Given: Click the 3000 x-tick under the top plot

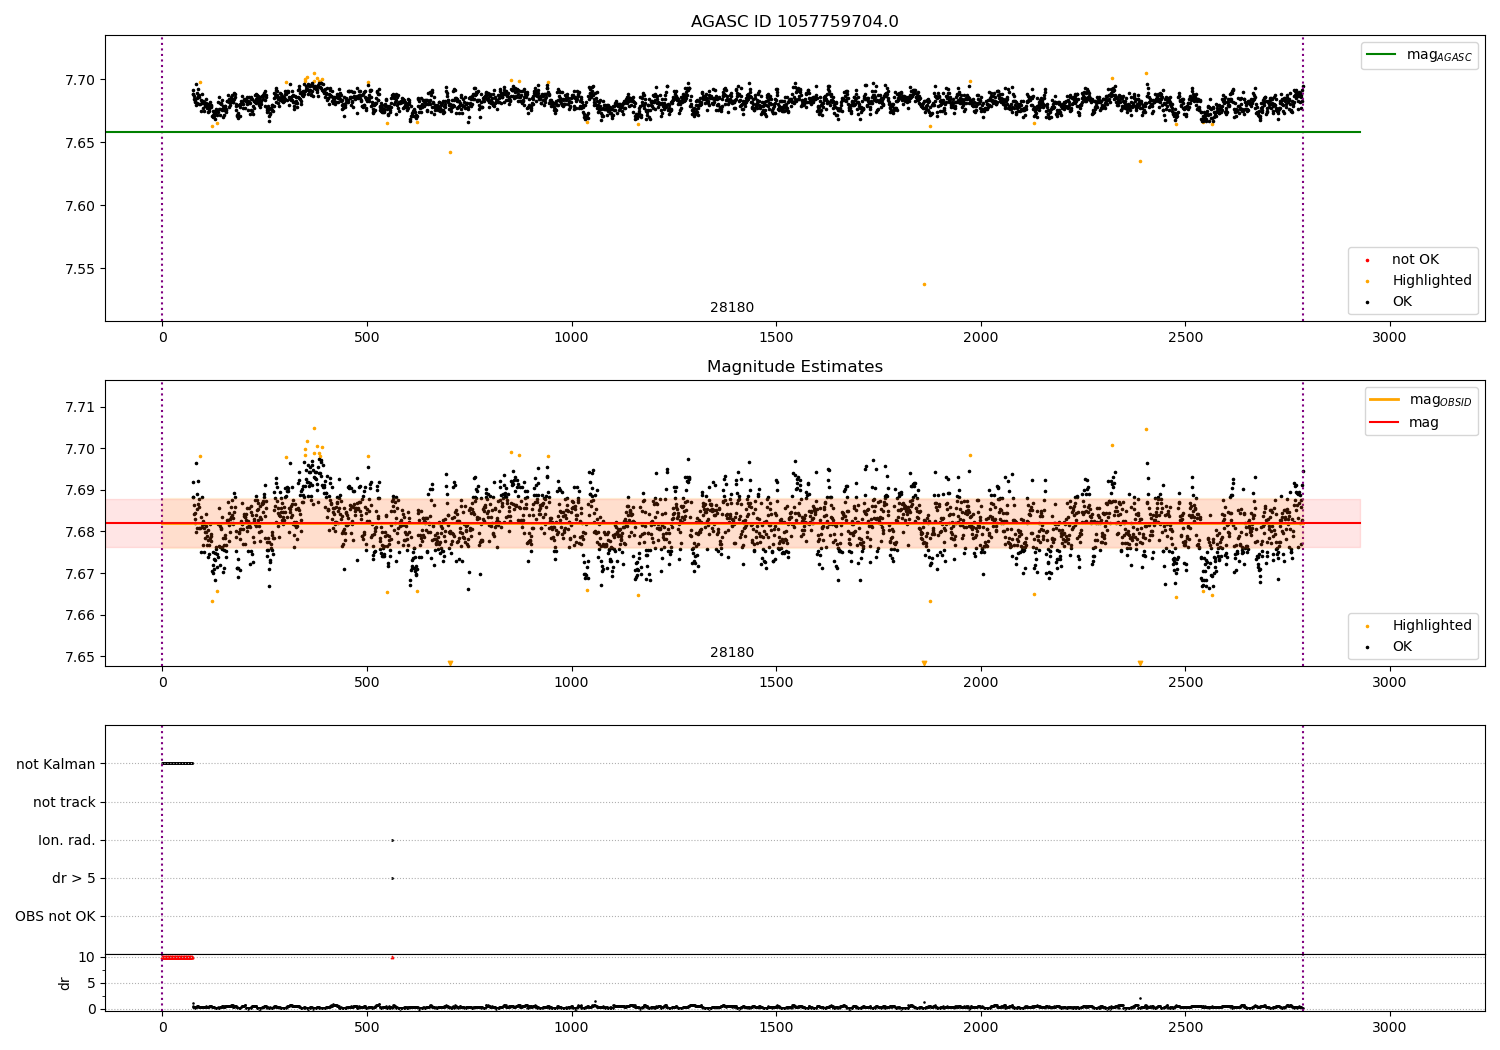Looking at the screenshot, I should [x=1389, y=337].
